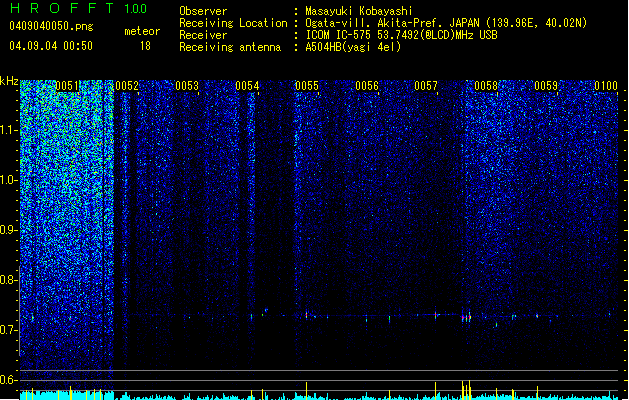Click the A504HB(yagi 4el) antenna text
The image size is (629, 400).
(x=353, y=47)
